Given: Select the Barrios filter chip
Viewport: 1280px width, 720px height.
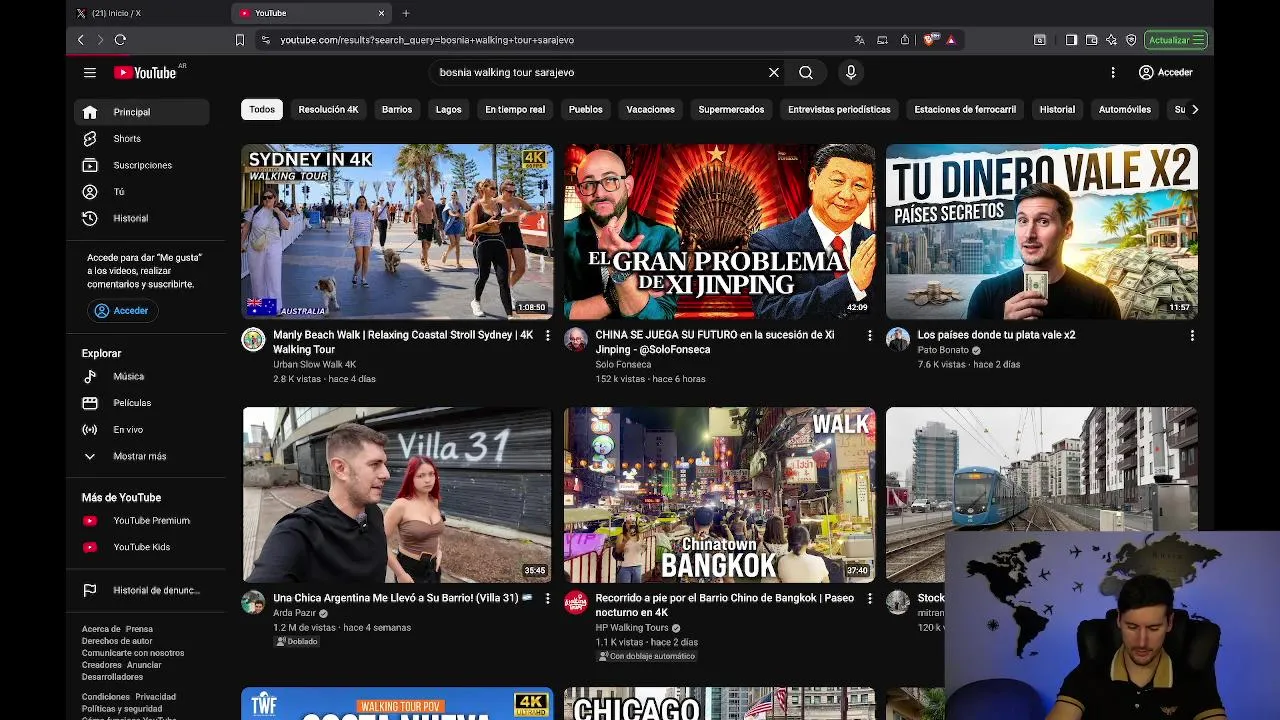Looking at the screenshot, I should (397, 109).
